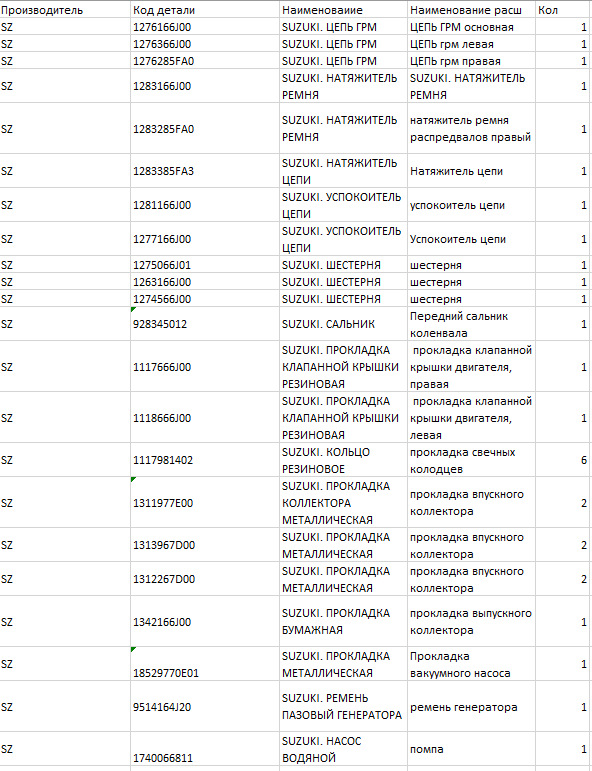Click the SUZUKI. САЛЬНИК name cell
Image resolution: width=592 pixels, height=771 pixels.
tap(343, 324)
